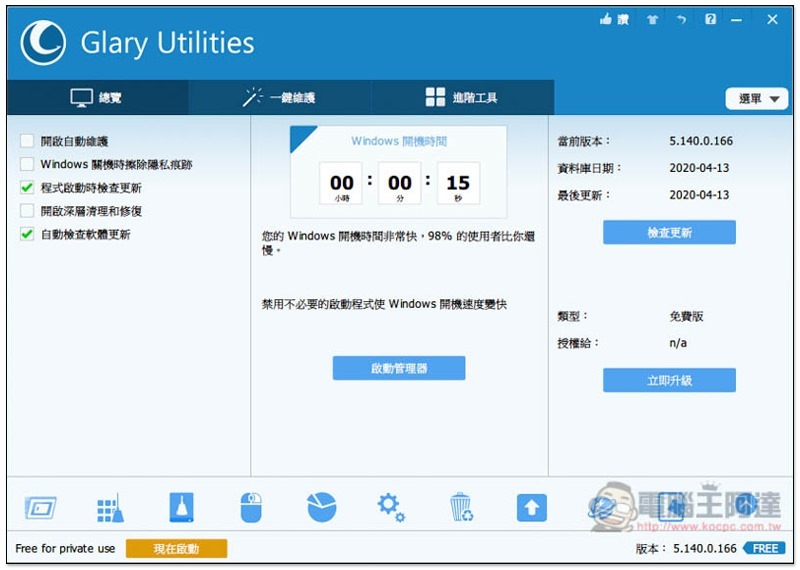Check Windows 關機時擦除隱私痕跡 option
The height and width of the screenshot is (570, 800).
pos(27,164)
